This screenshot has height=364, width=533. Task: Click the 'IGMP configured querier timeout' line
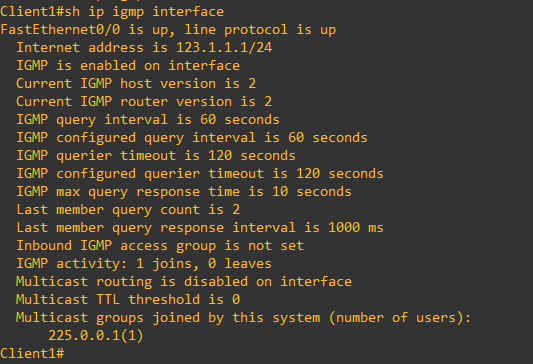click(200, 174)
